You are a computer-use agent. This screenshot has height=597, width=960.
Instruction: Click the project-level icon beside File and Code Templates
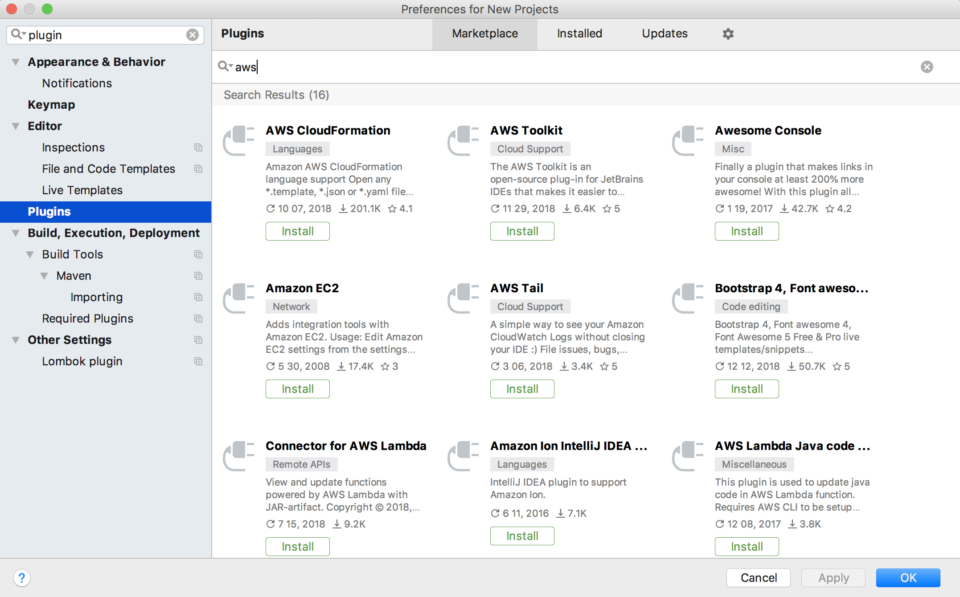pyautogui.click(x=198, y=169)
